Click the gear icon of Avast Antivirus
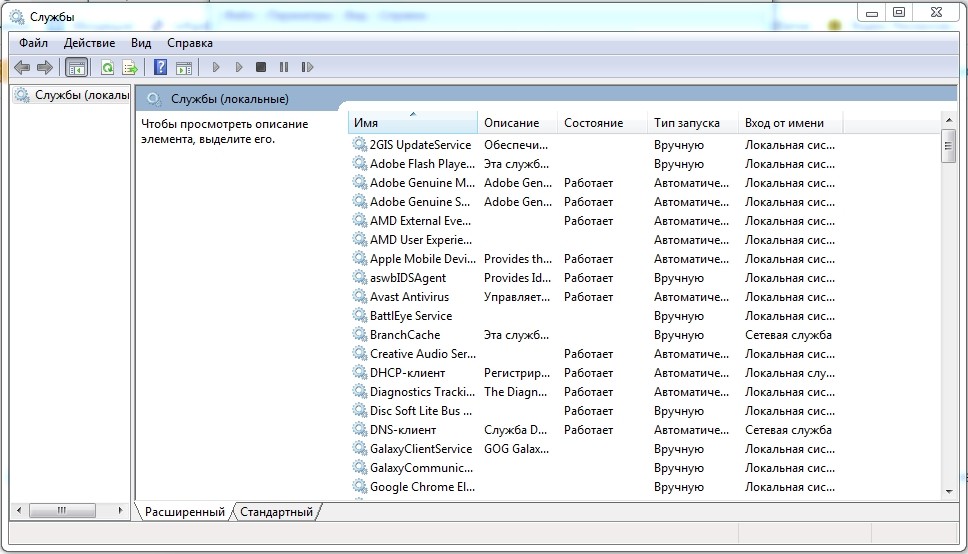The image size is (968, 554). (x=359, y=296)
